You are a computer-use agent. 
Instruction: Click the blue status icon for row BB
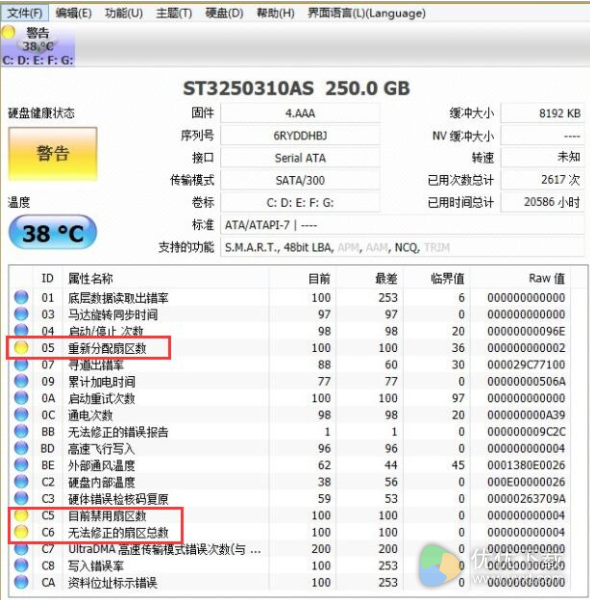(x=21, y=432)
